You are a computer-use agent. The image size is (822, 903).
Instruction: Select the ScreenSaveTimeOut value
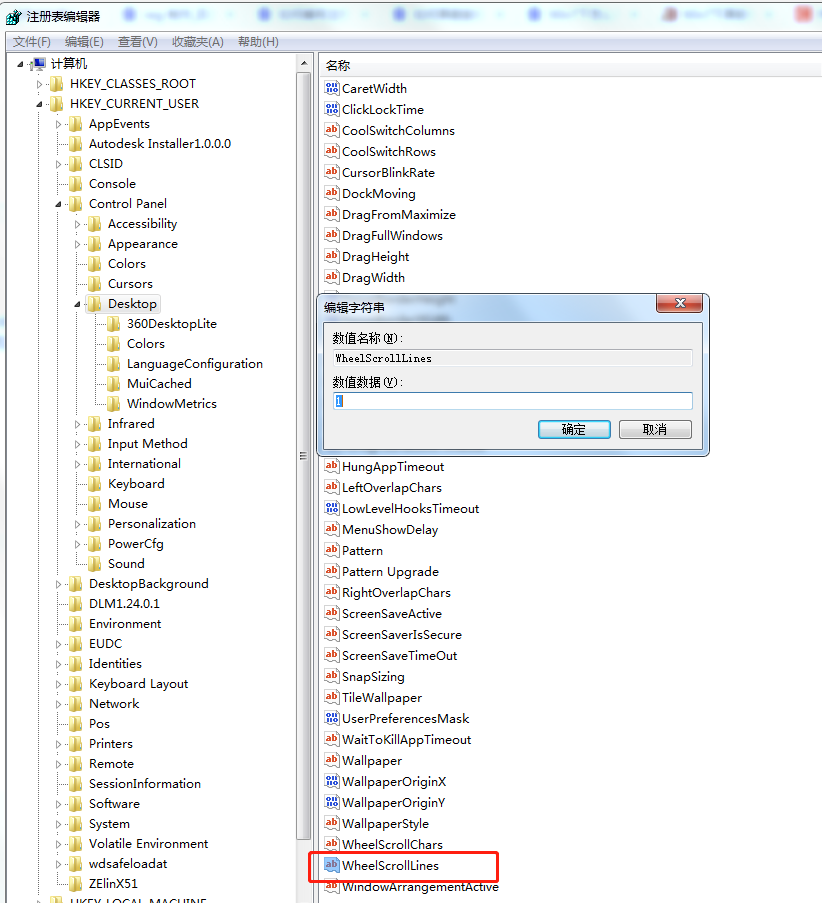click(399, 655)
